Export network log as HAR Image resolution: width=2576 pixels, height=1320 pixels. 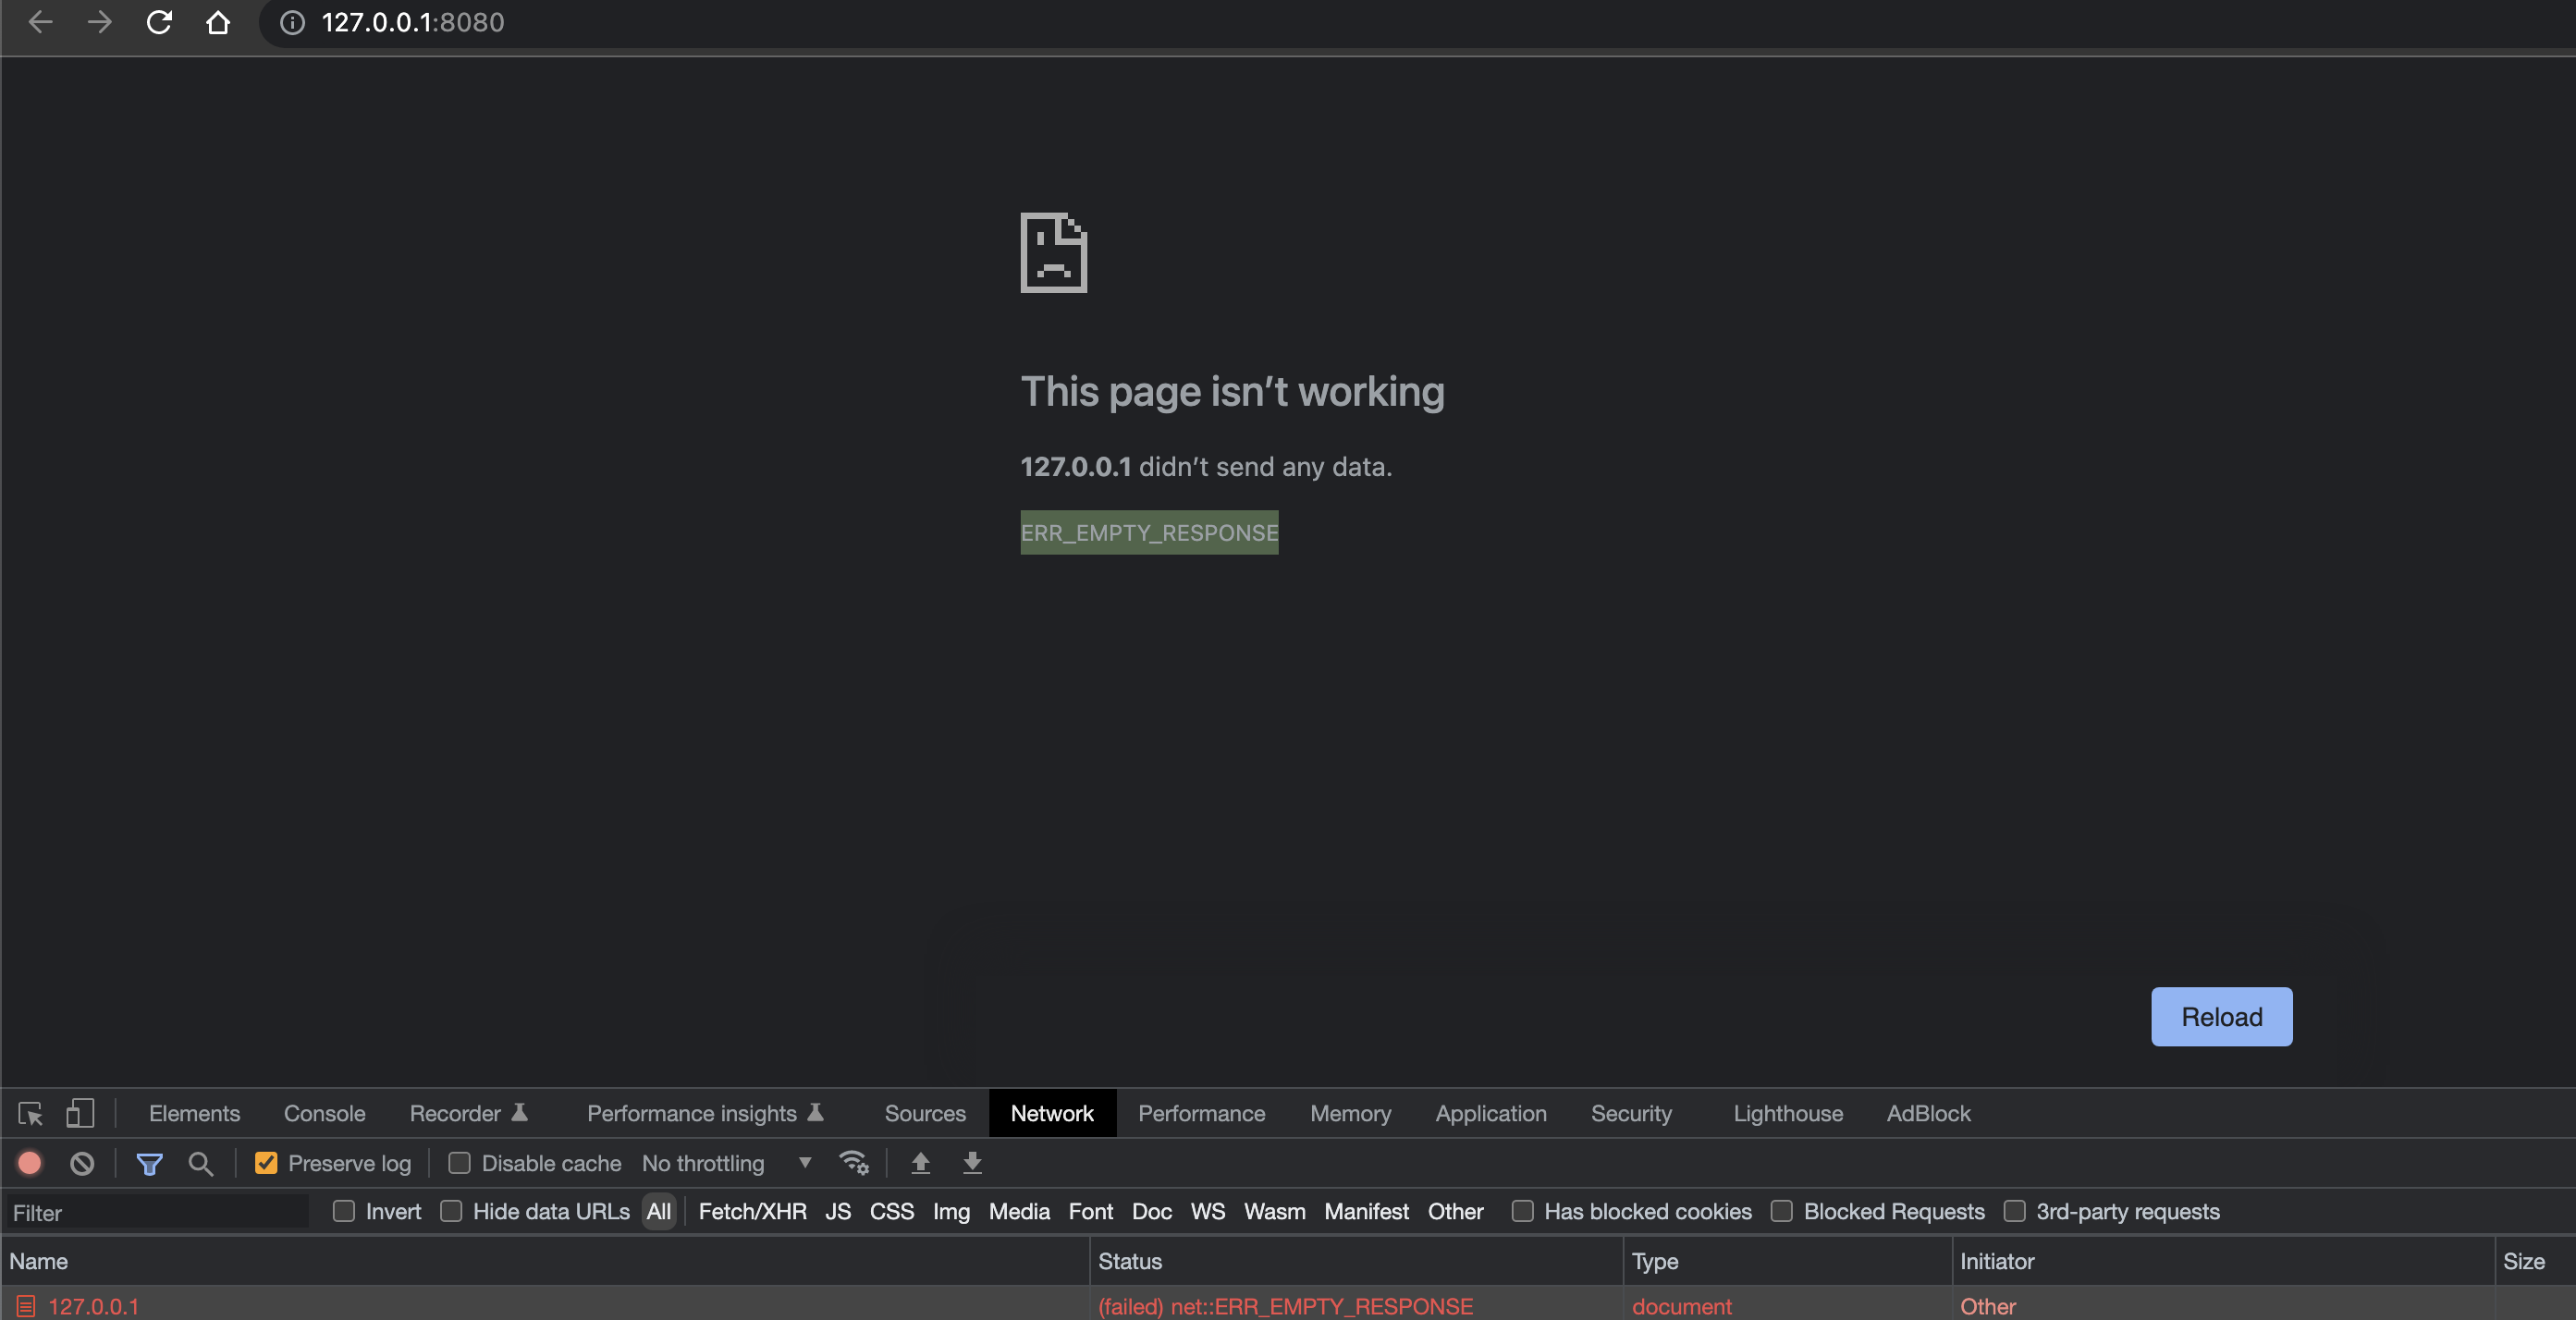(971, 1163)
